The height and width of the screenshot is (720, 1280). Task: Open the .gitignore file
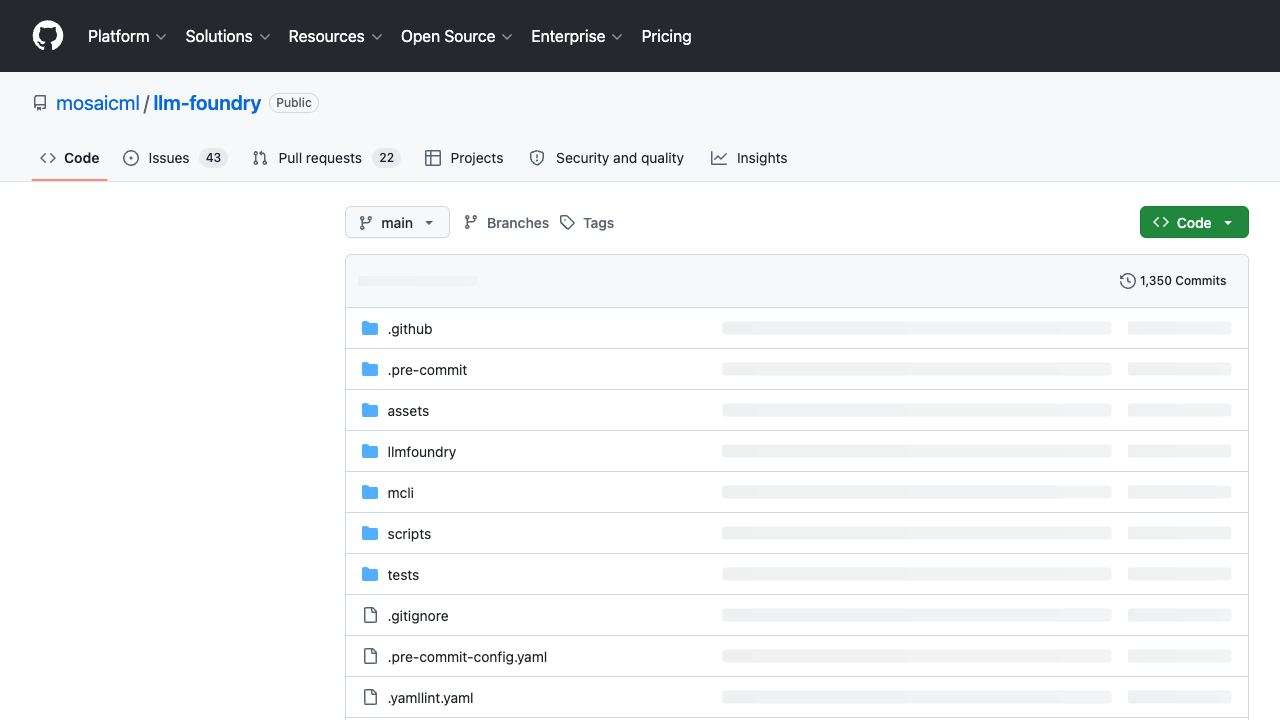click(x=418, y=616)
